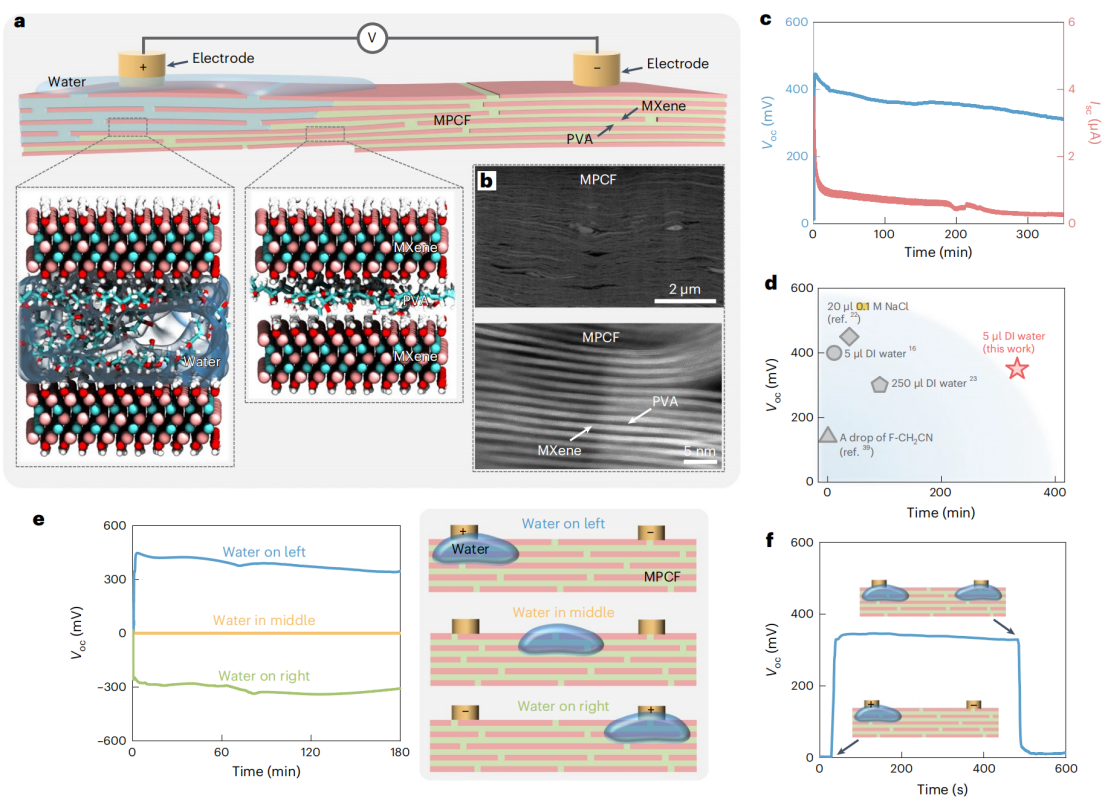Click the 'A drop of F-CH2CN' label

[x=885, y=437]
